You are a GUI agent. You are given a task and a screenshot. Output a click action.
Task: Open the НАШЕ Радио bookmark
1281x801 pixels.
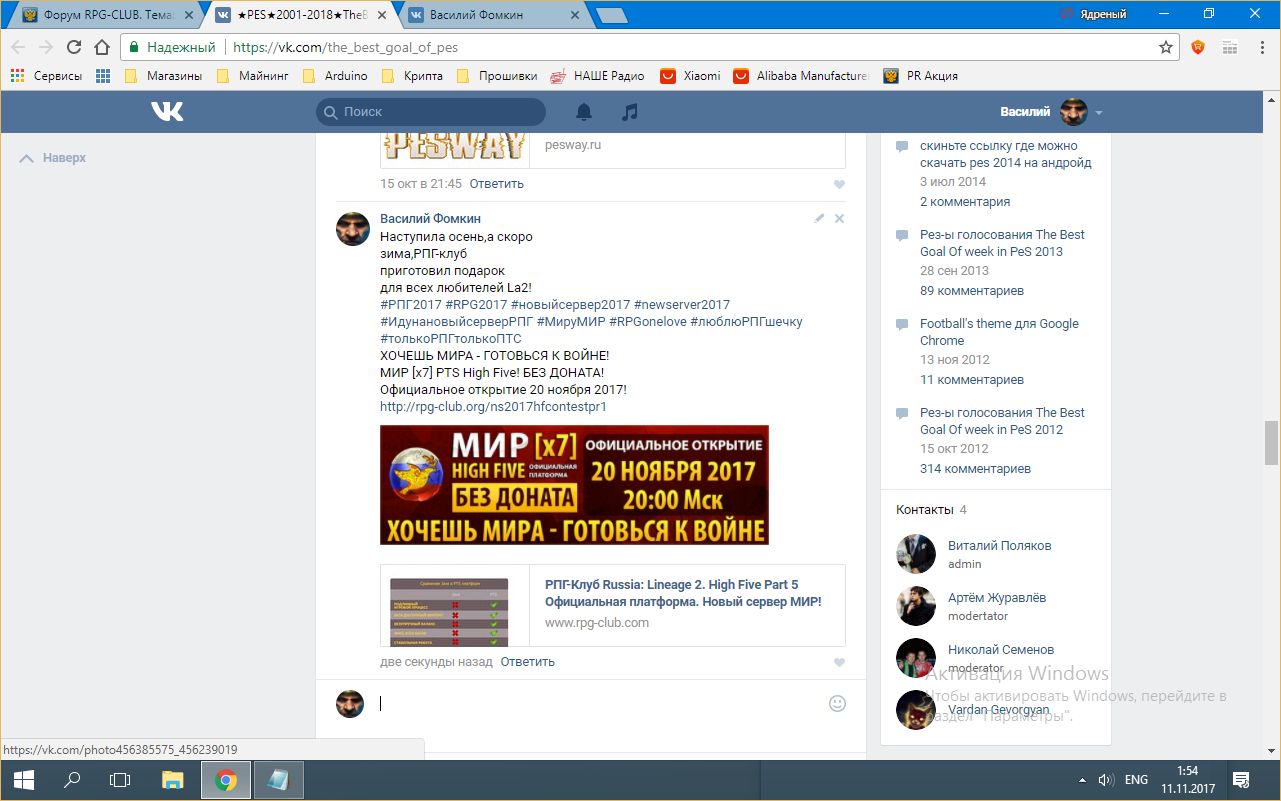pyautogui.click(x=596, y=76)
